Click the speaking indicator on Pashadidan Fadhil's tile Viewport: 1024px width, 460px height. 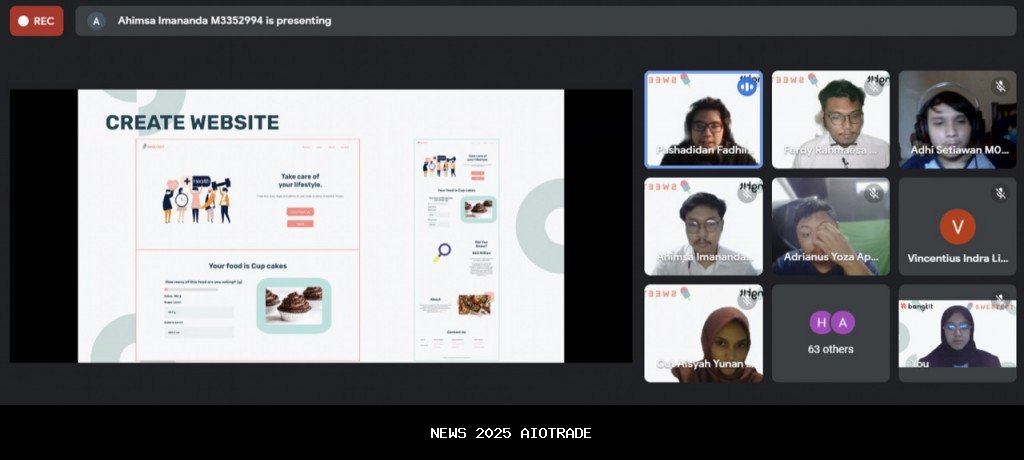tap(746, 87)
